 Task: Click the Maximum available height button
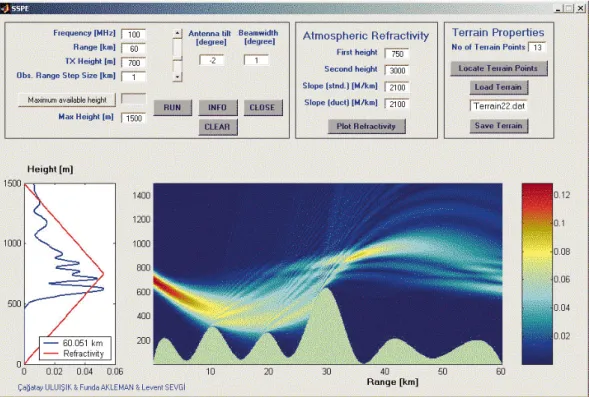67,100
